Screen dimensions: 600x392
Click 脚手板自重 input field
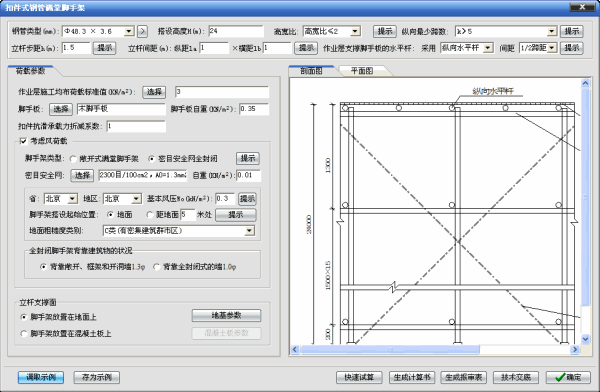pos(254,109)
